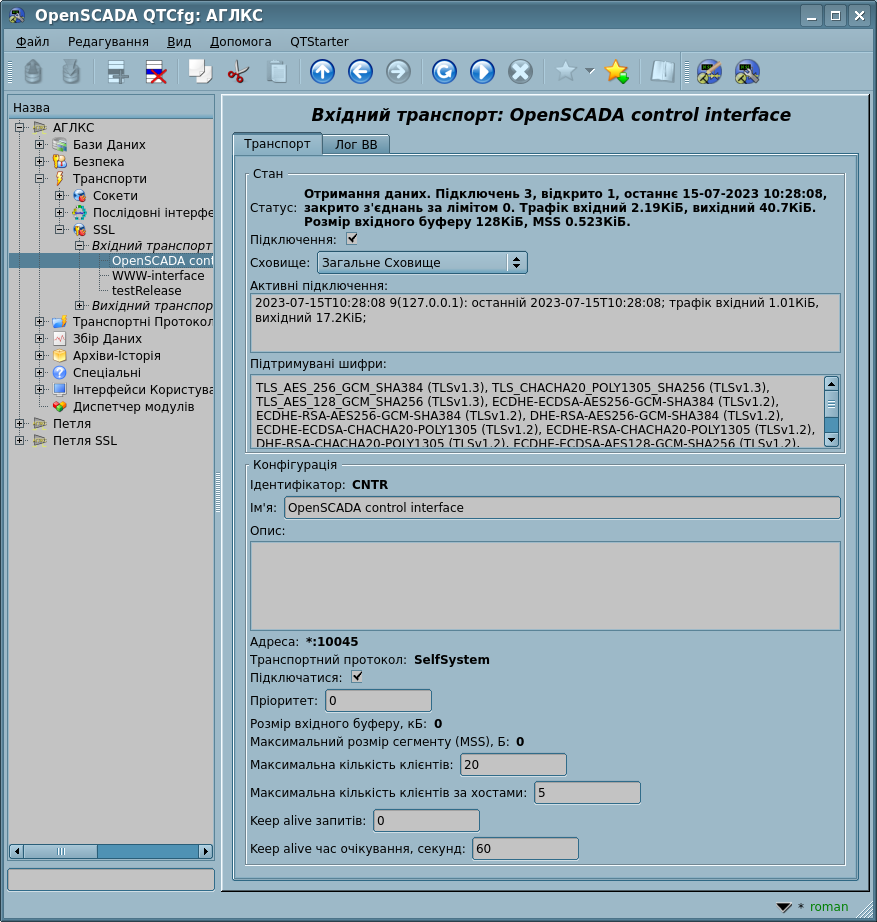Click the max clients per host field
Viewport: 877px width, 922px height.
(587, 793)
